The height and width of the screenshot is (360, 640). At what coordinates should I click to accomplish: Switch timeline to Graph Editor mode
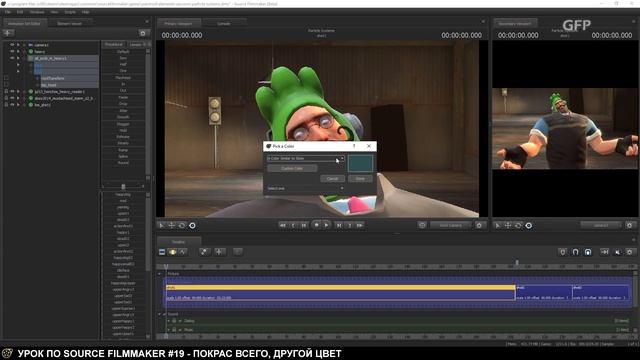coord(182,252)
